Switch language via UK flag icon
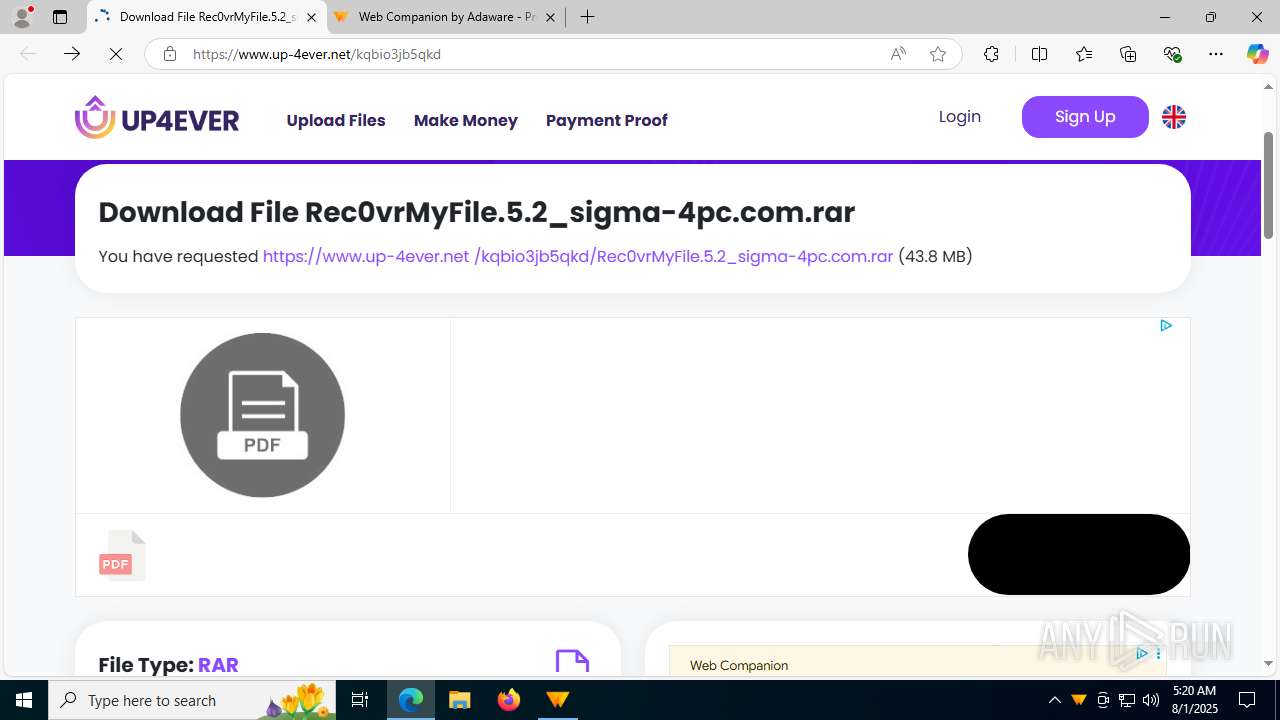This screenshot has width=1280, height=720. [x=1174, y=117]
